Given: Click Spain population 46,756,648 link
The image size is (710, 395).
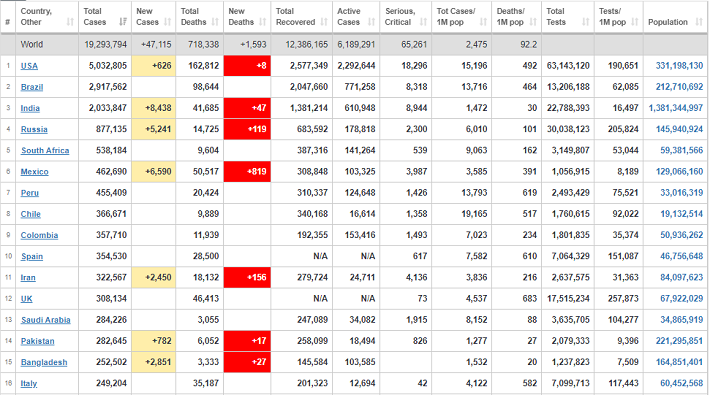Looking at the screenshot, I should [x=681, y=256].
